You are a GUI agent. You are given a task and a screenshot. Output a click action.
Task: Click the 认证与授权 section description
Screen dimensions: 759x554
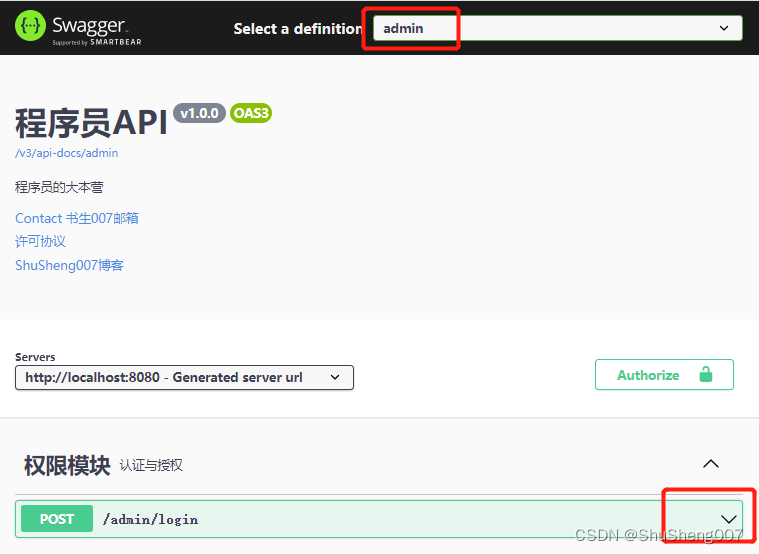click(x=151, y=465)
